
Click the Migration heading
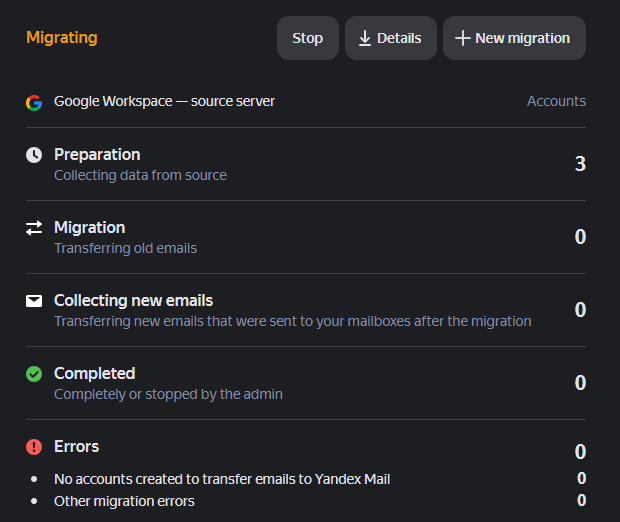(x=90, y=228)
